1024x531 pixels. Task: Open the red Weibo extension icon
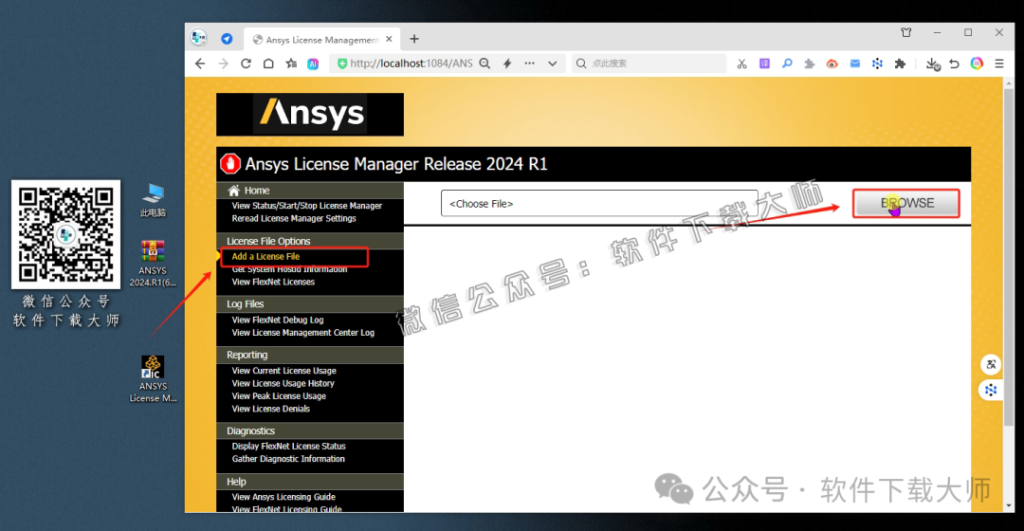[832, 63]
